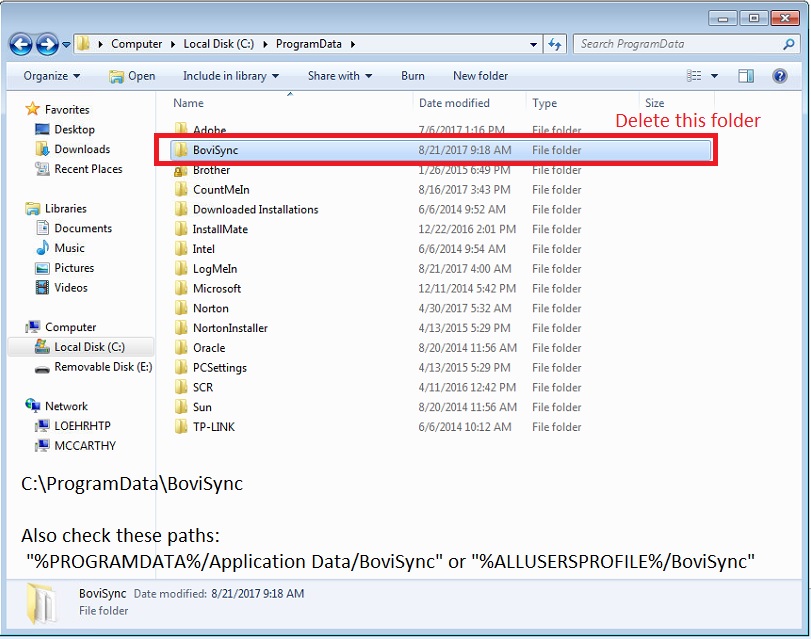Sort by the Name column header
Viewport: 811px width, 639px height.
[x=188, y=103]
